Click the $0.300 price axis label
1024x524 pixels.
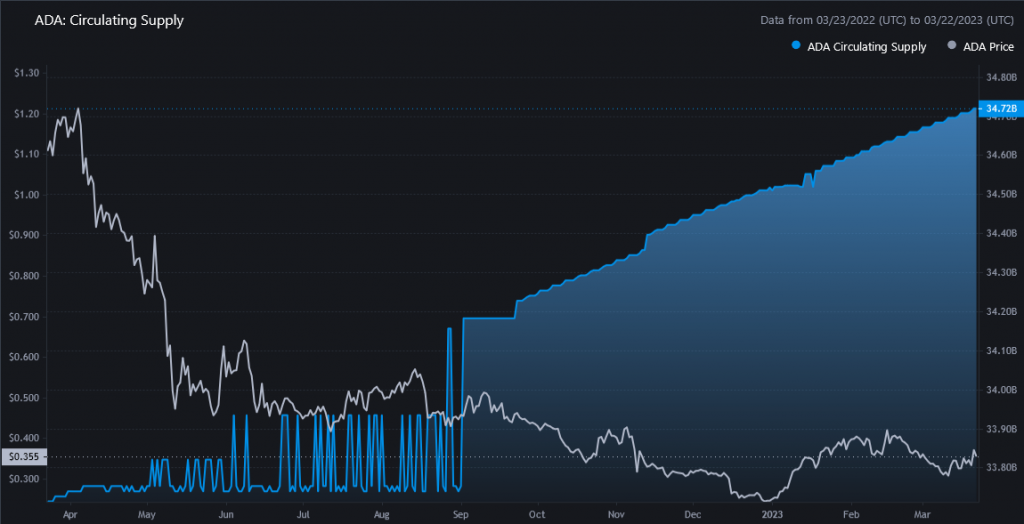pos(25,479)
